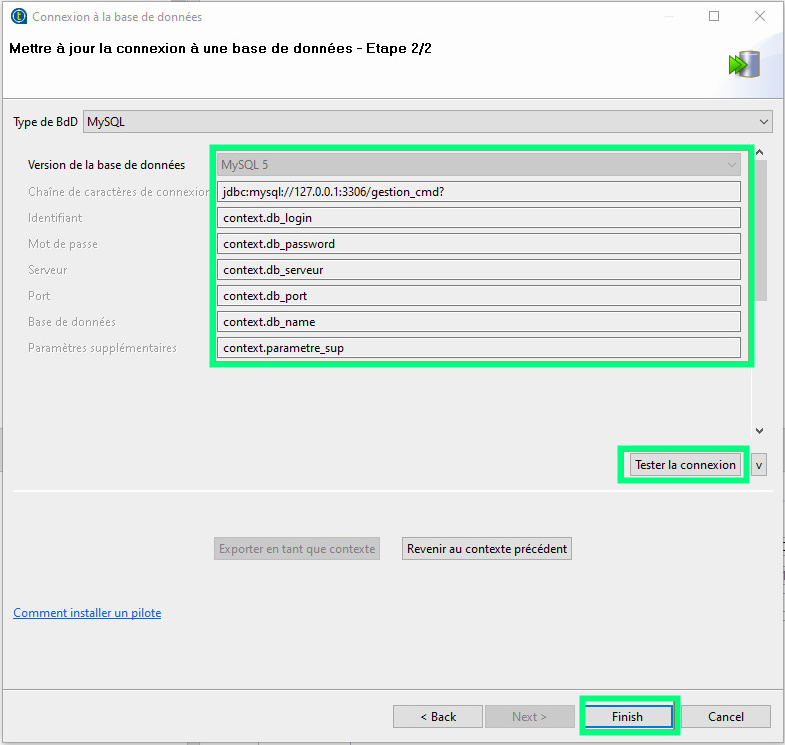Click the context.db_password field
The width and height of the screenshot is (785, 745).
point(479,244)
